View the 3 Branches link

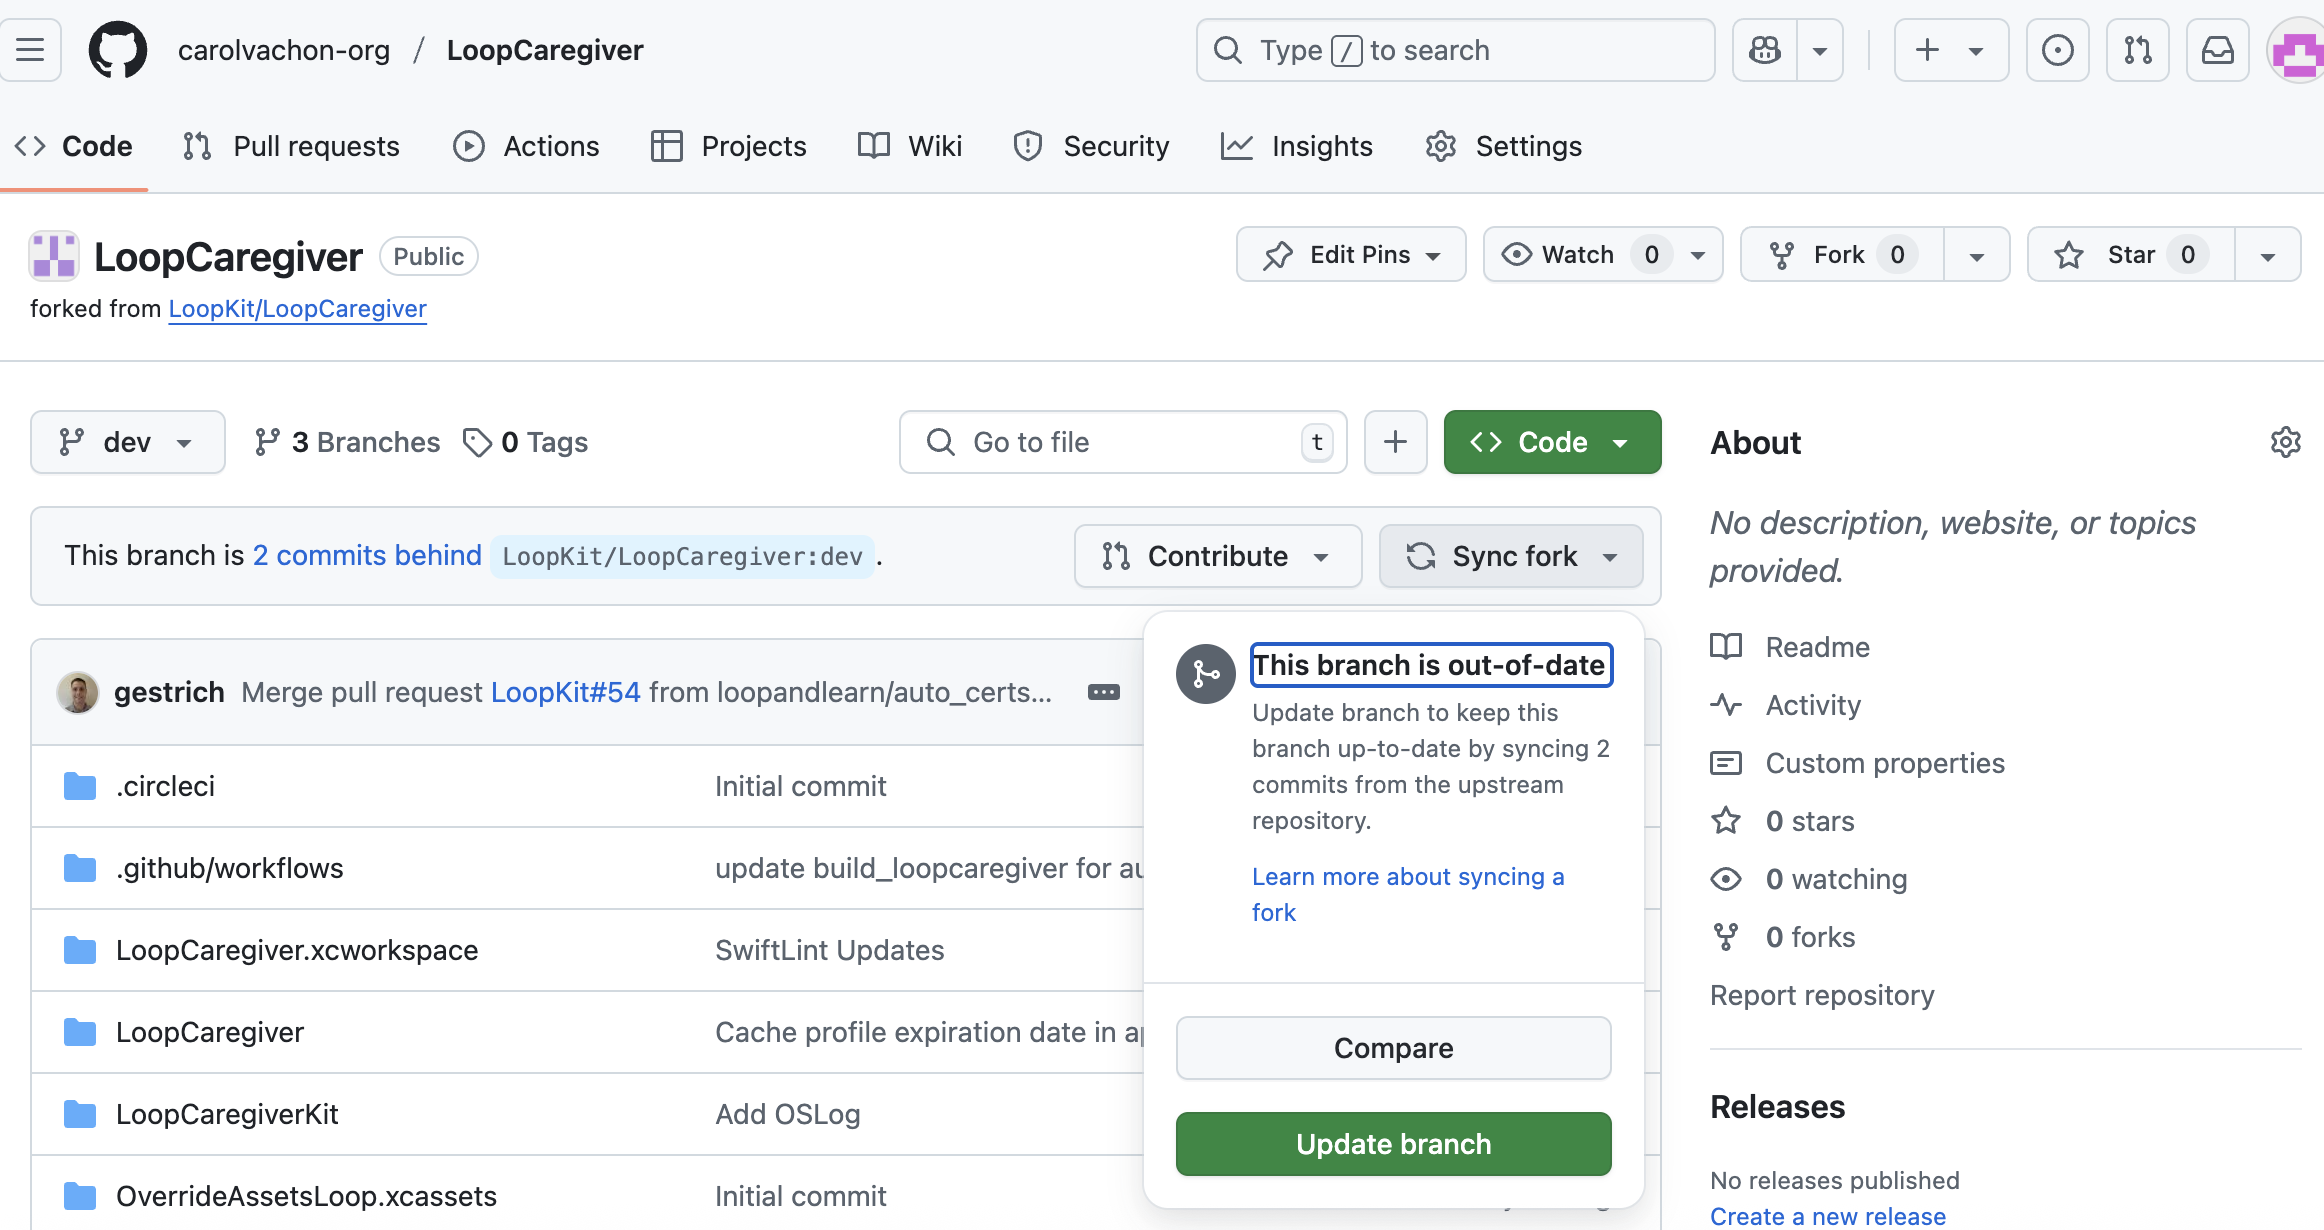(x=347, y=442)
